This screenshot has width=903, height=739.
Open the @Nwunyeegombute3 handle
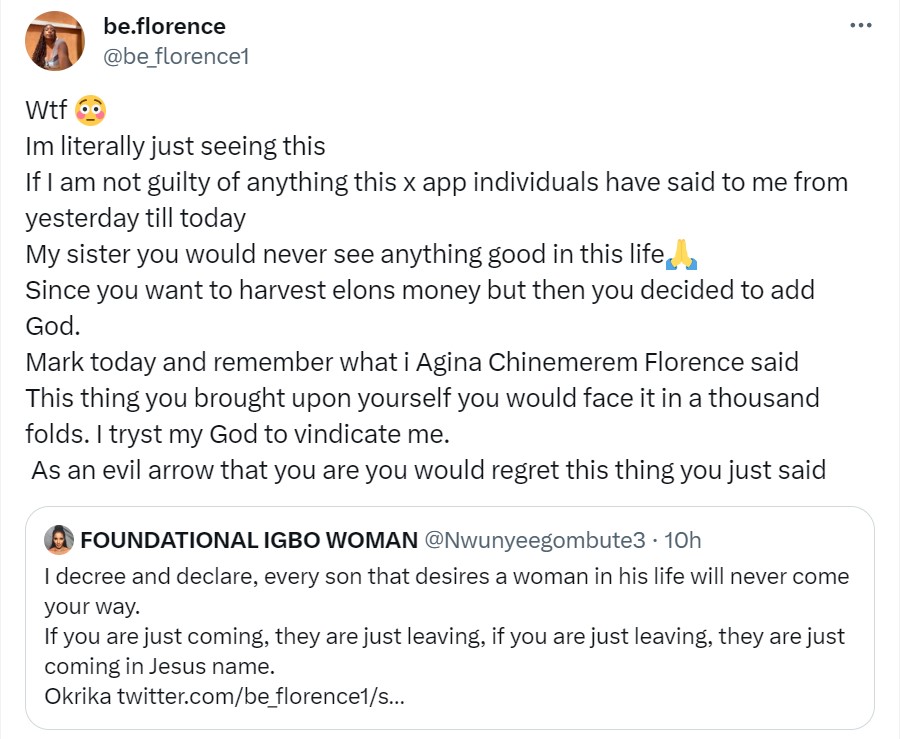[x=536, y=541]
